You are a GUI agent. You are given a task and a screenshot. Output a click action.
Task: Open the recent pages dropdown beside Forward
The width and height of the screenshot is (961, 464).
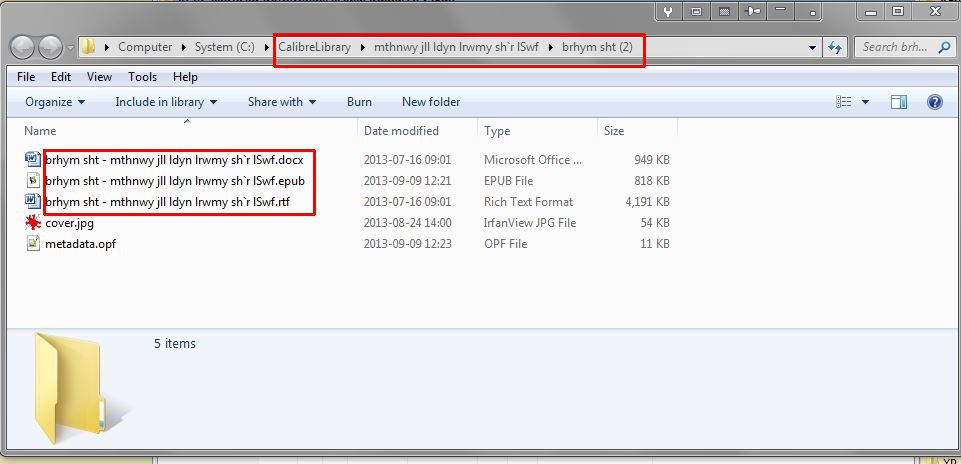70,47
